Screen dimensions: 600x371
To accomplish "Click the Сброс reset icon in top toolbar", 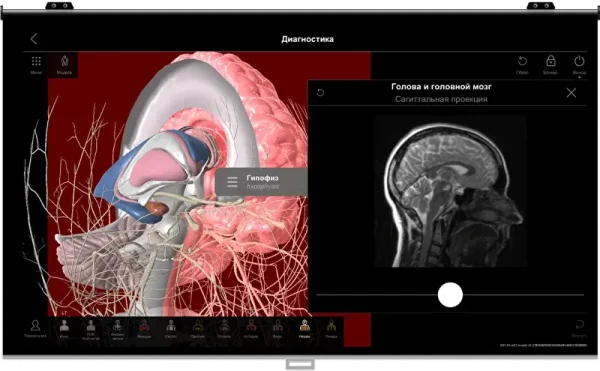I will pyautogui.click(x=522, y=64).
